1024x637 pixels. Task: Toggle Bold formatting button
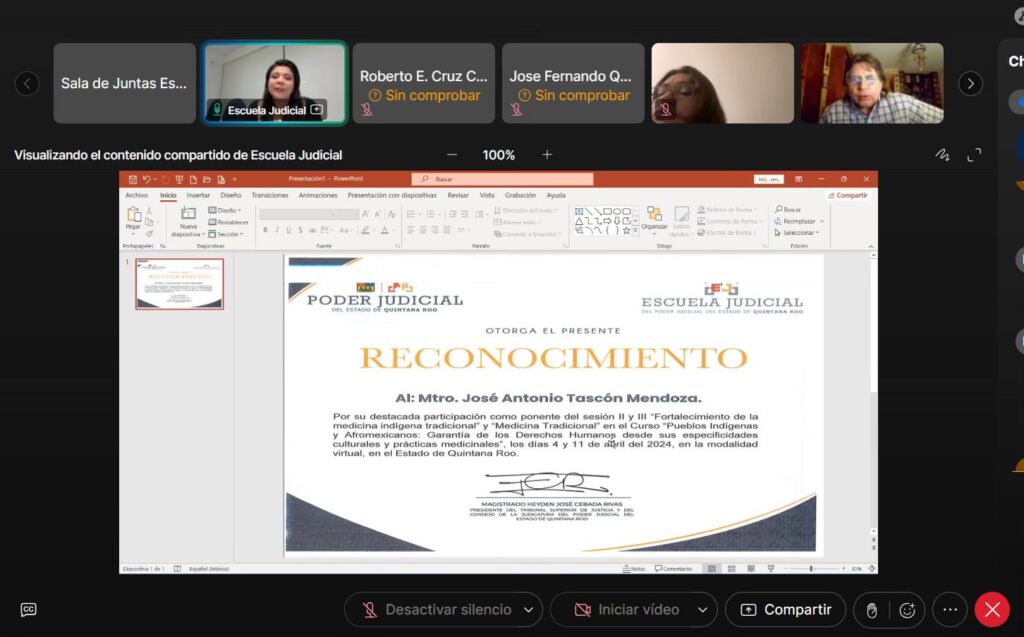265,230
